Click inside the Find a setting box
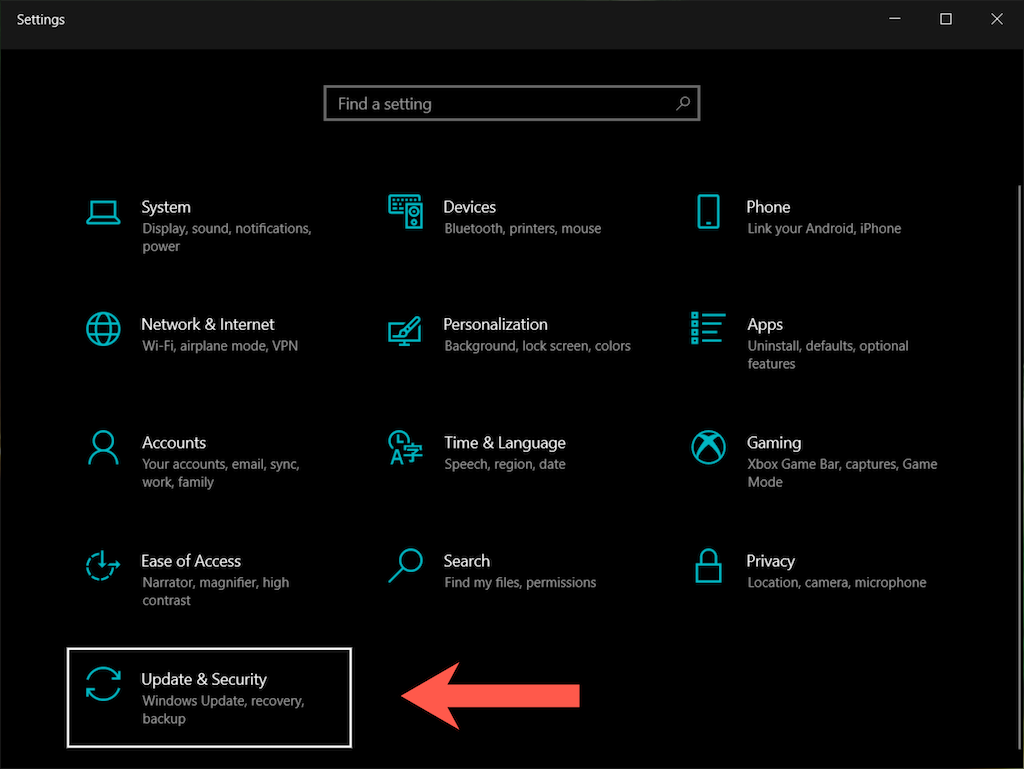 [x=500, y=103]
